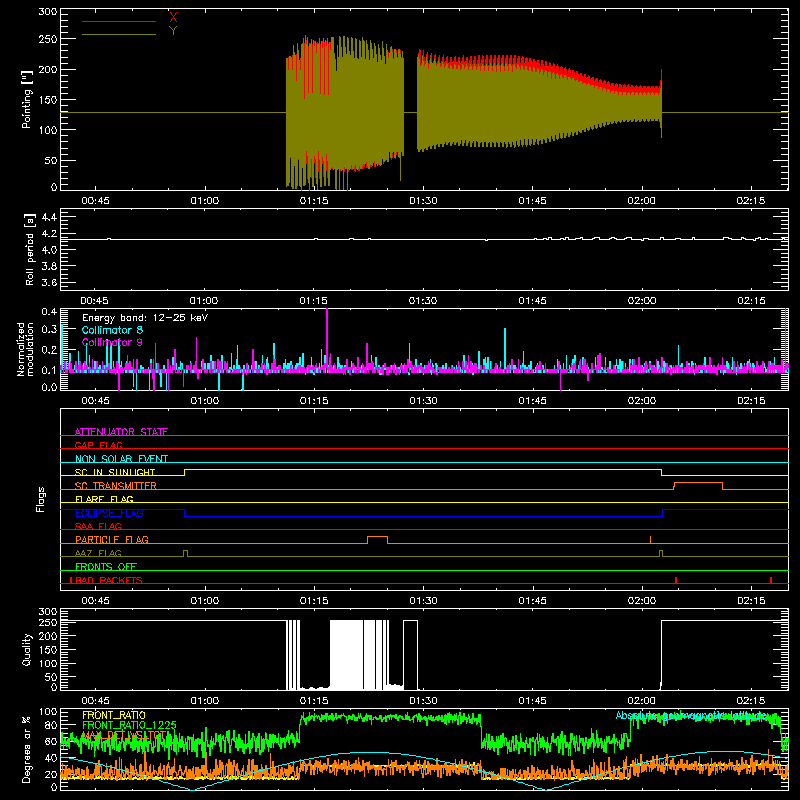
Task: Click the 02:15 tick label under the Flags plot
Action: [751, 601]
